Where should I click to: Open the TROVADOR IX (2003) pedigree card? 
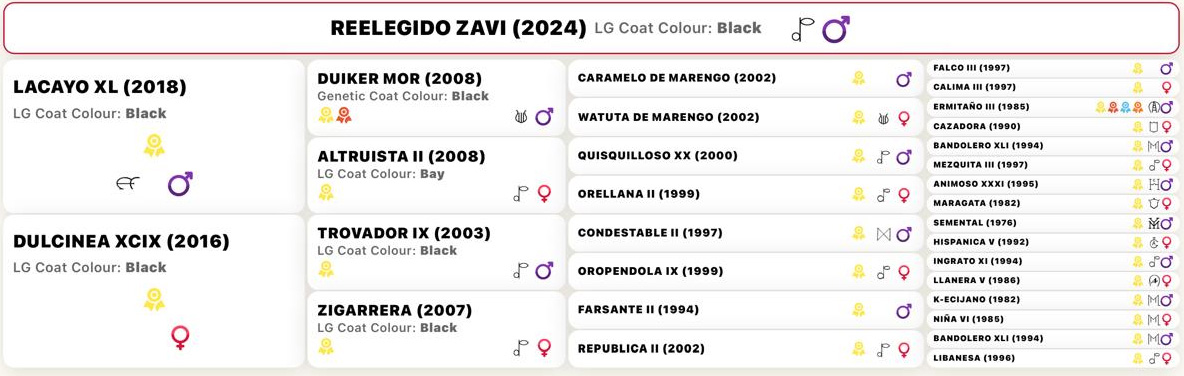pyautogui.click(x=436, y=251)
